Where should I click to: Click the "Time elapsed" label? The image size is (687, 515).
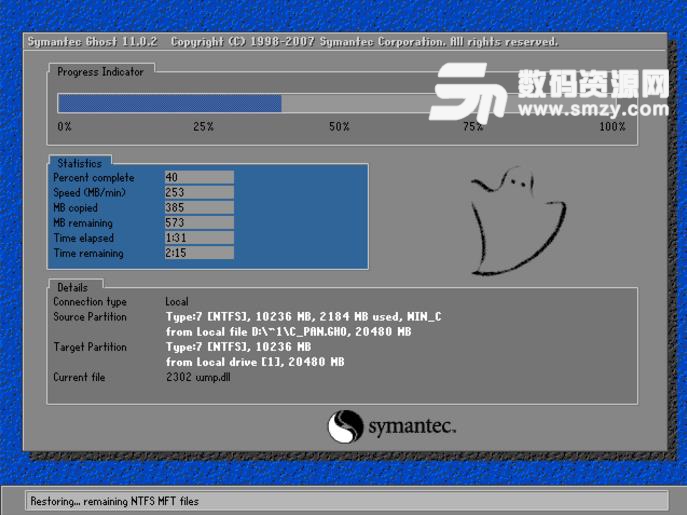tap(84, 238)
